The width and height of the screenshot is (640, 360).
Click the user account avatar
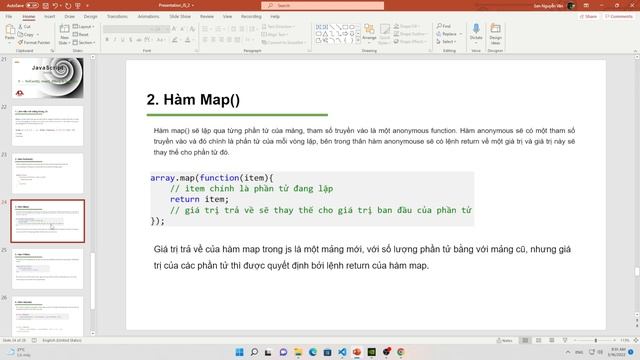coord(571,6)
